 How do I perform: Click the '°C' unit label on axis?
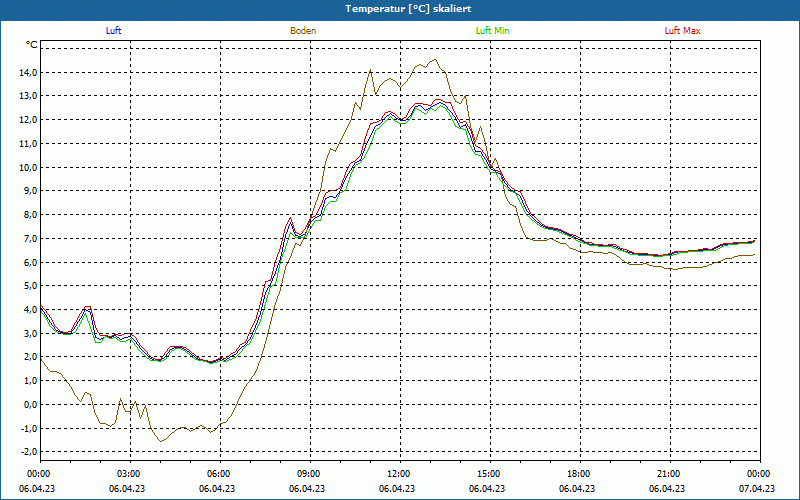point(32,45)
